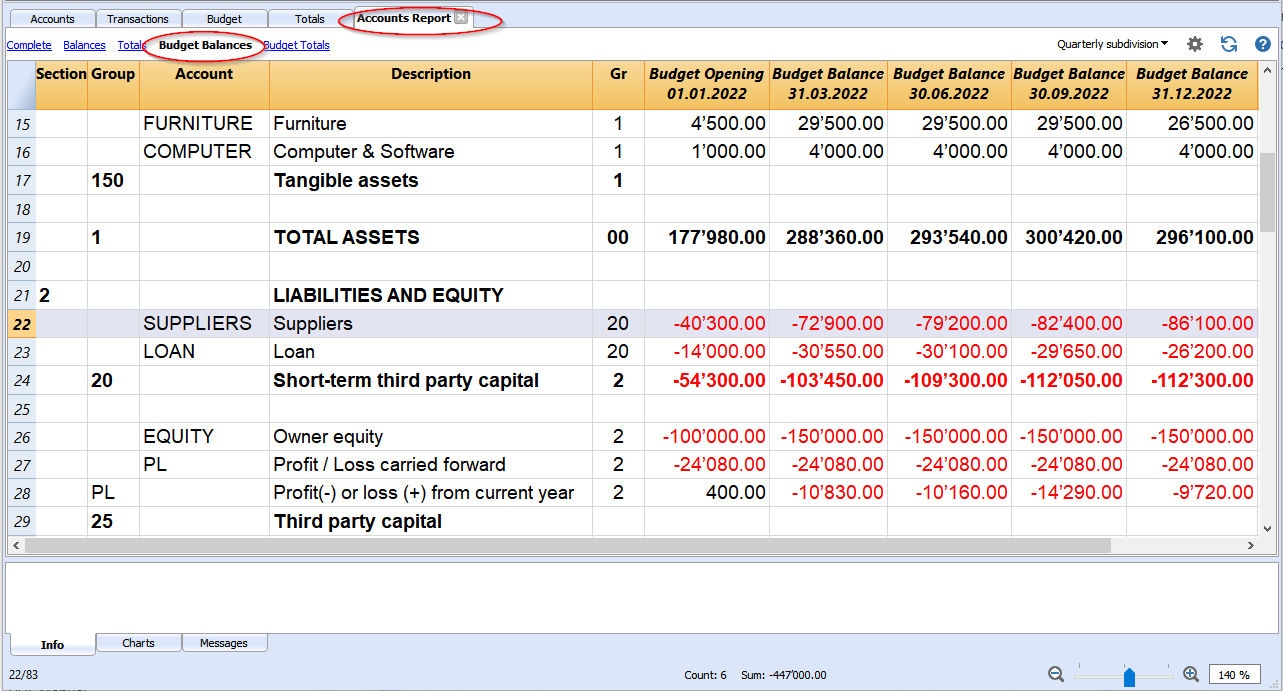This screenshot has width=1283, height=691.
Task: Switch to the Charts bottom tab
Action: pyautogui.click(x=138, y=643)
